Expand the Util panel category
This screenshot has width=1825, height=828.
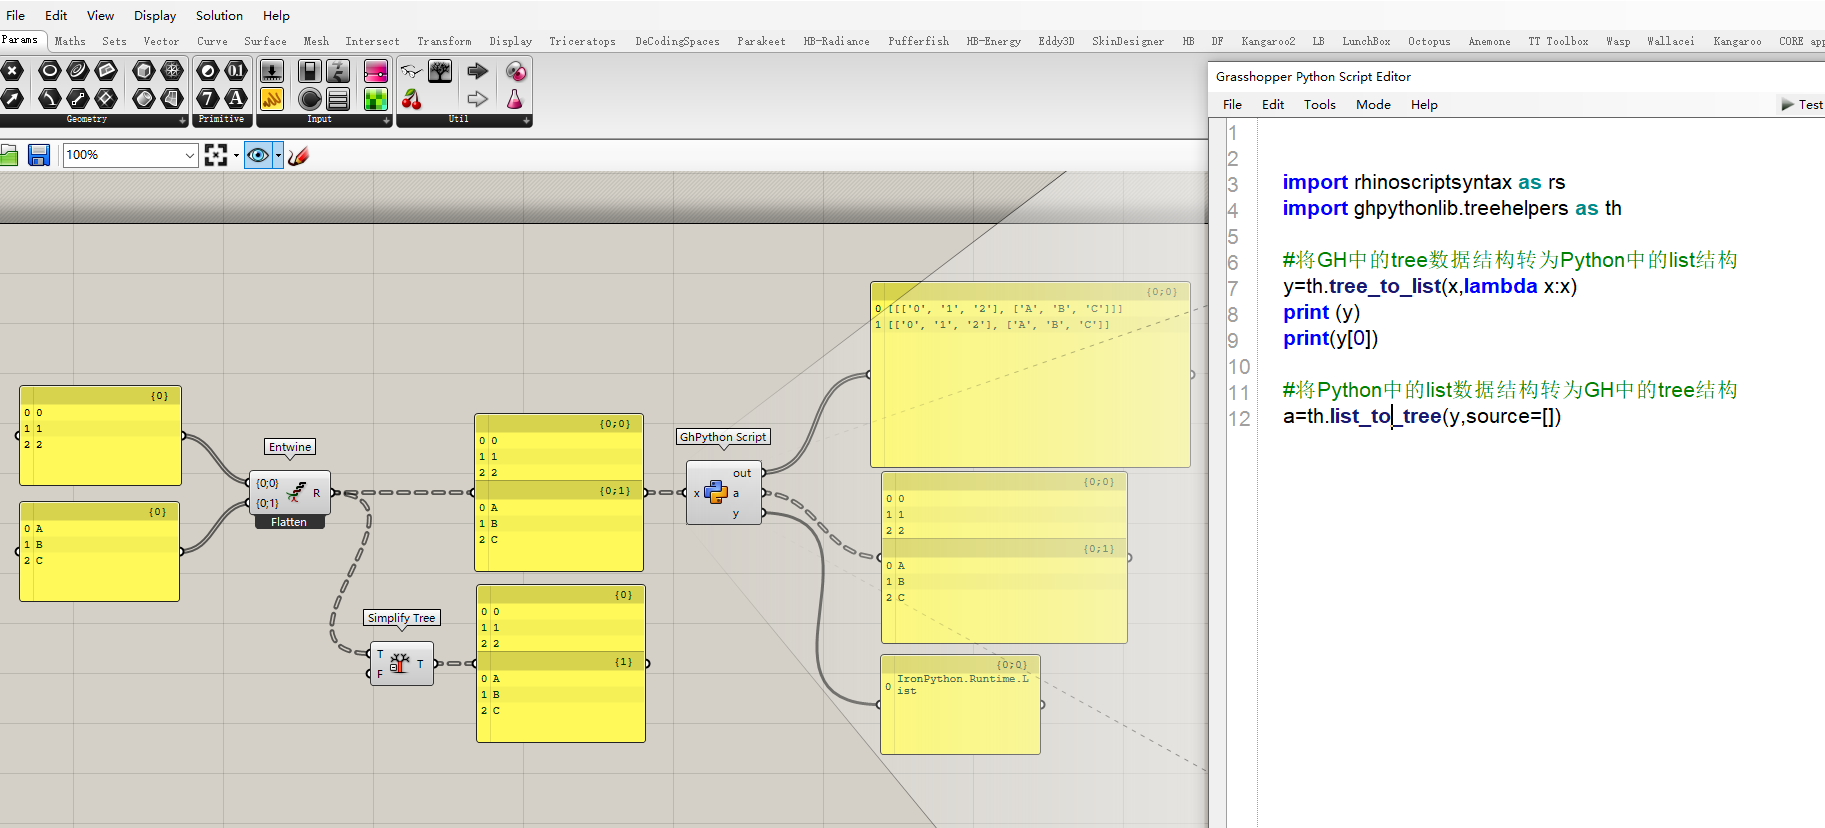(x=527, y=120)
